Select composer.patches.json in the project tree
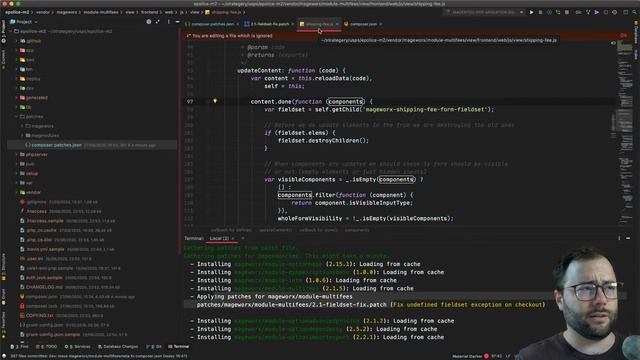640x360 pixels. (x=56, y=145)
